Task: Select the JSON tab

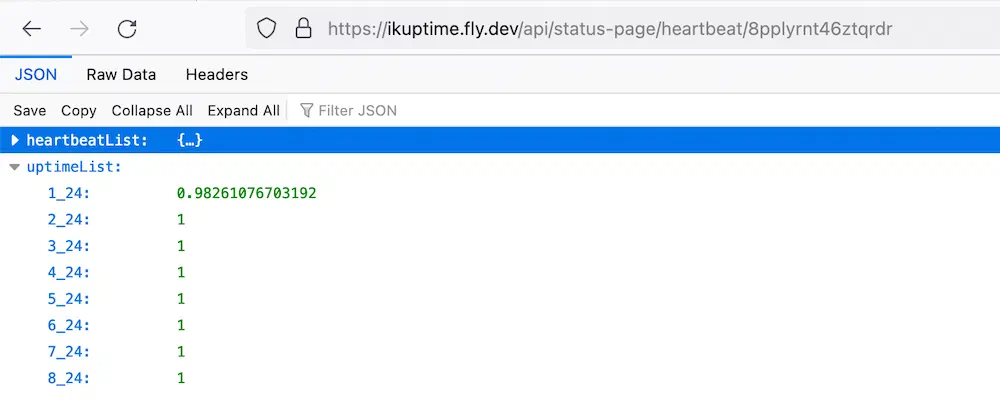Action: (36, 75)
